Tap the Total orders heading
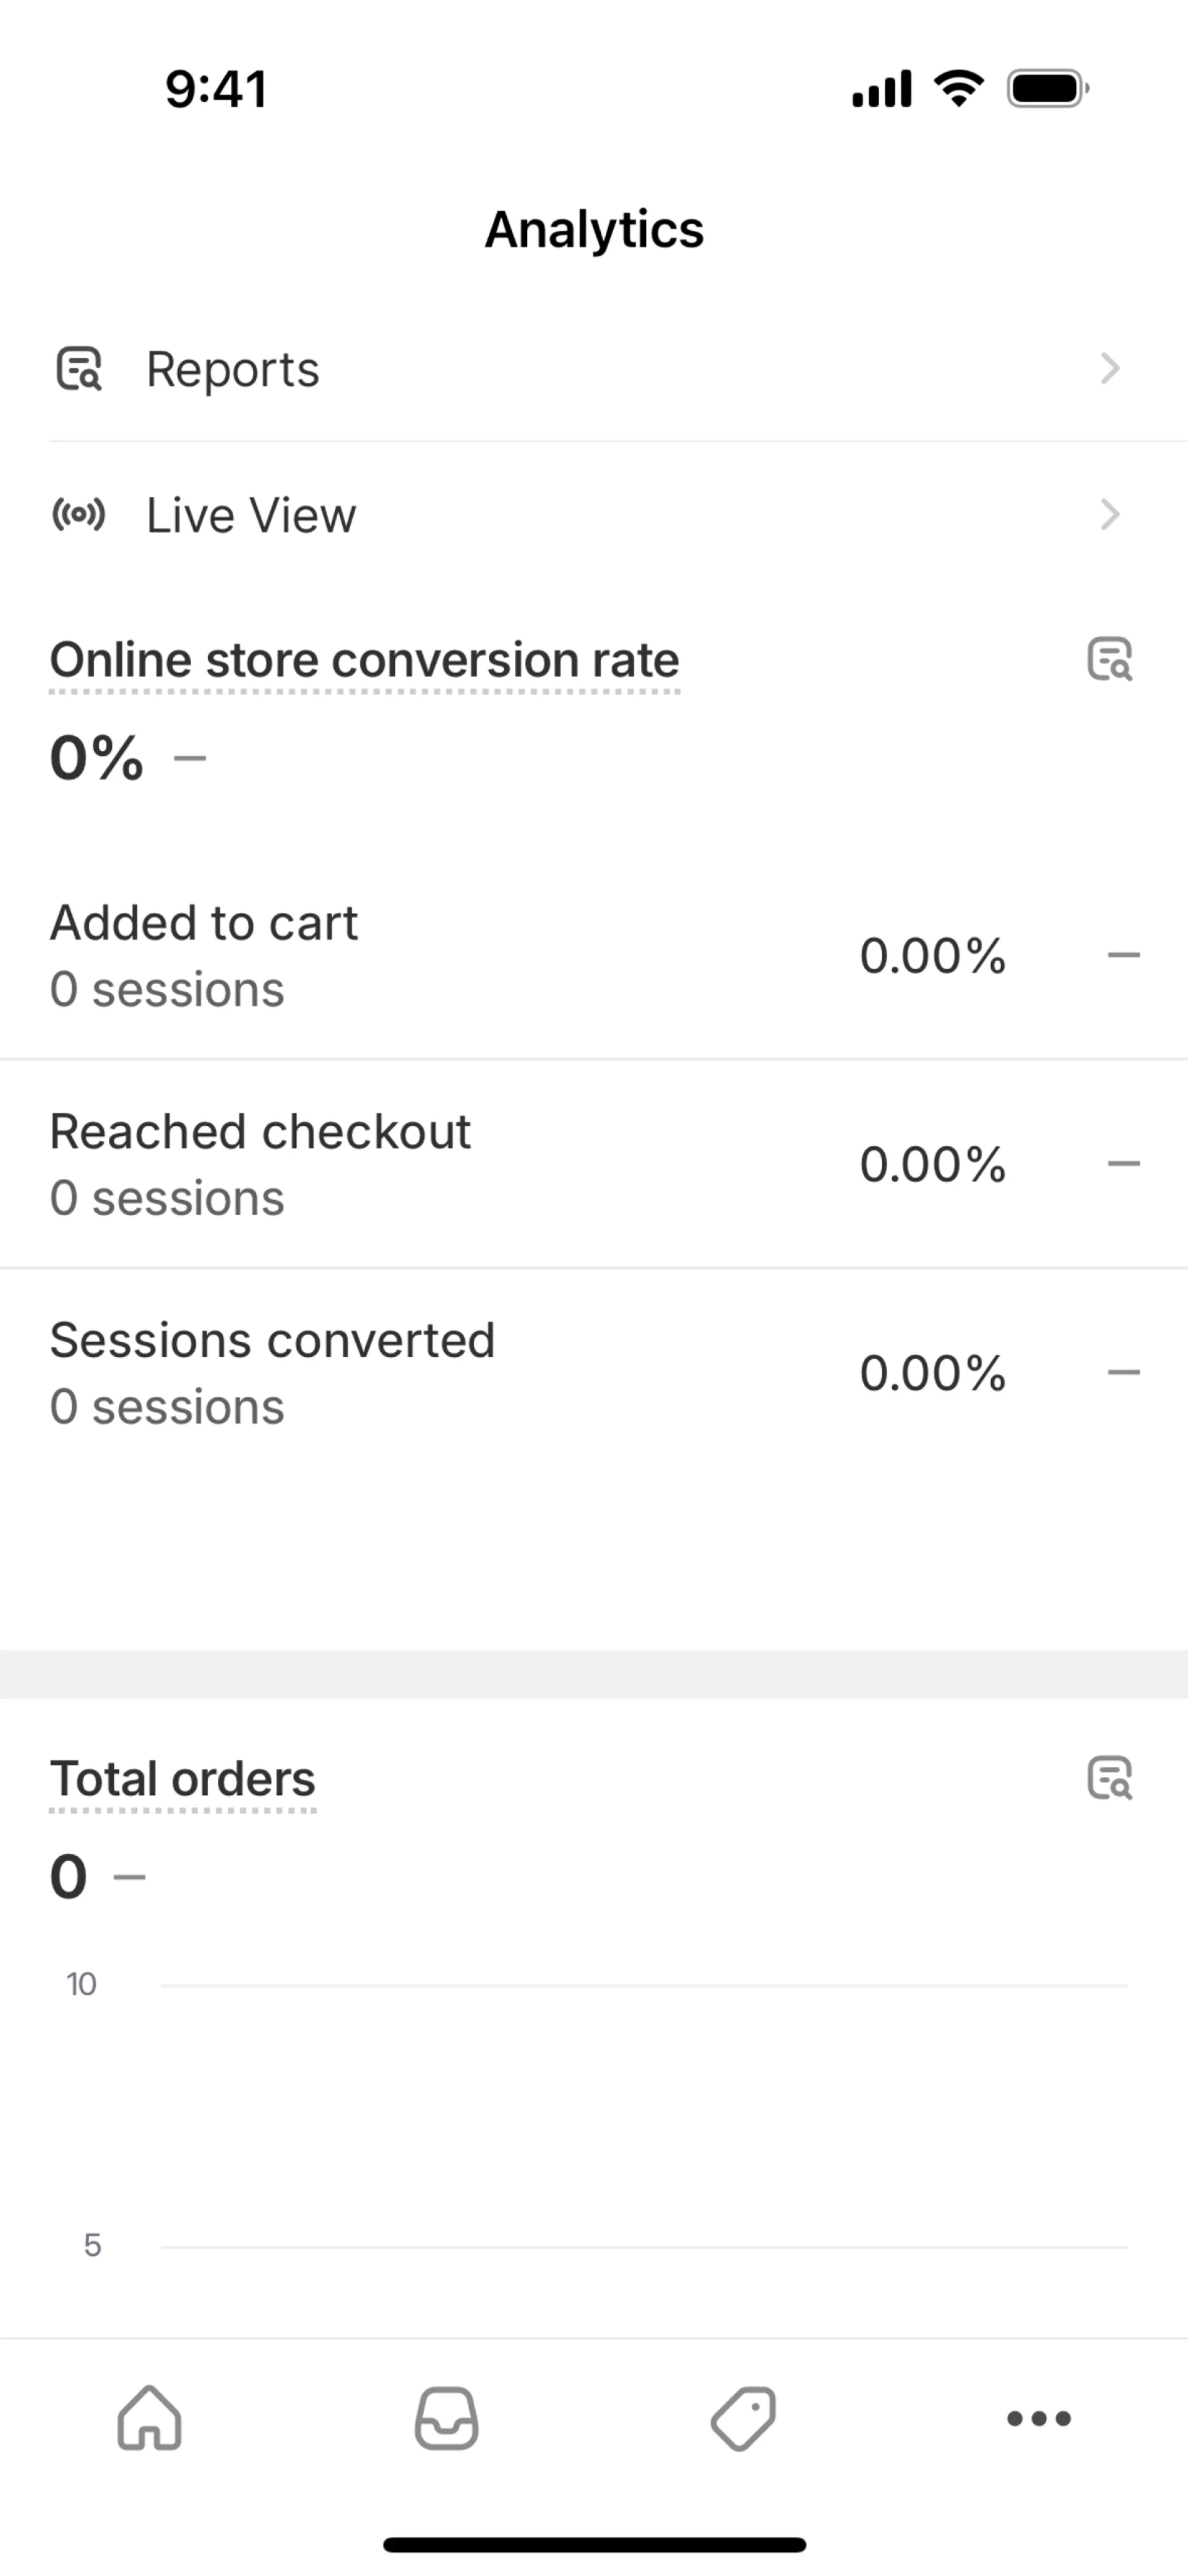This screenshot has height=2576, width=1188. point(183,1778)
